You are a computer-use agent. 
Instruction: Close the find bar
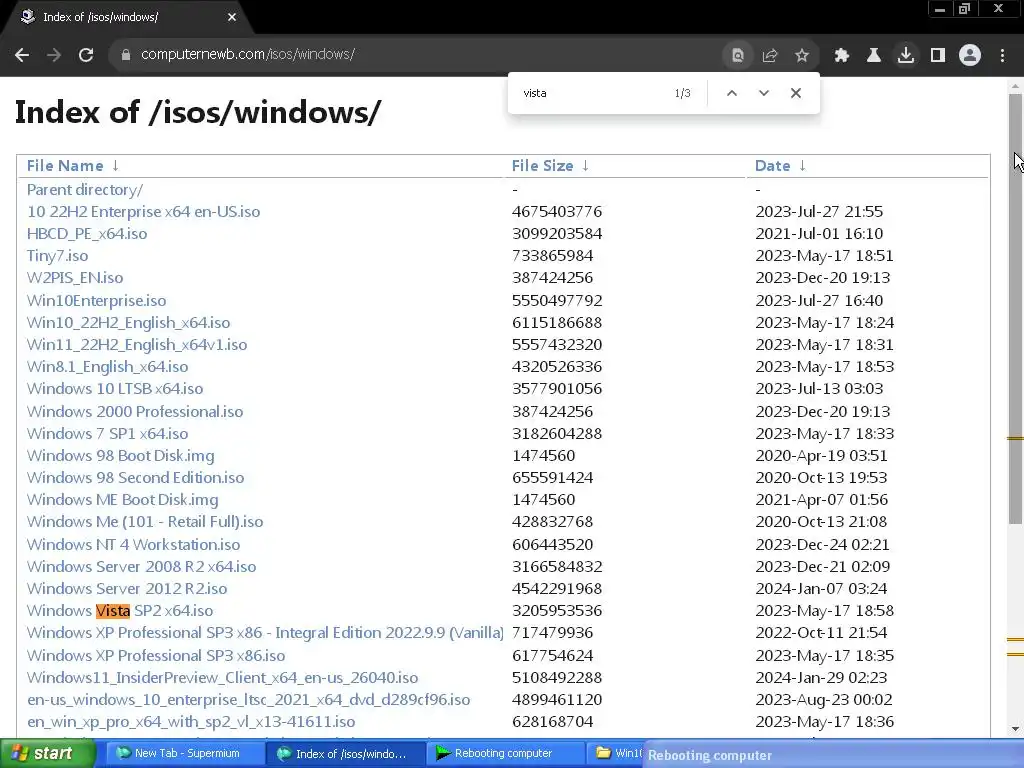coord(795,93)
